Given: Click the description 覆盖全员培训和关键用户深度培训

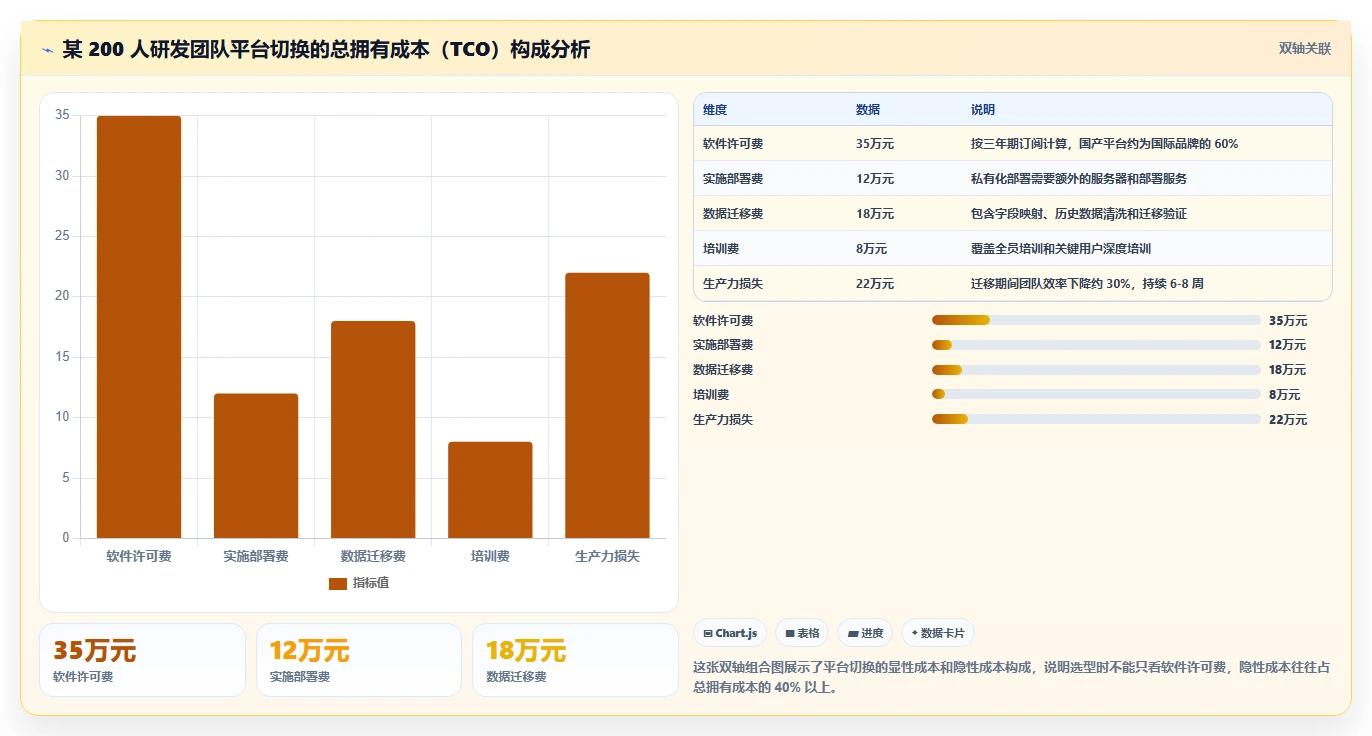Looking at the screenshot, I should point(1061,249).
